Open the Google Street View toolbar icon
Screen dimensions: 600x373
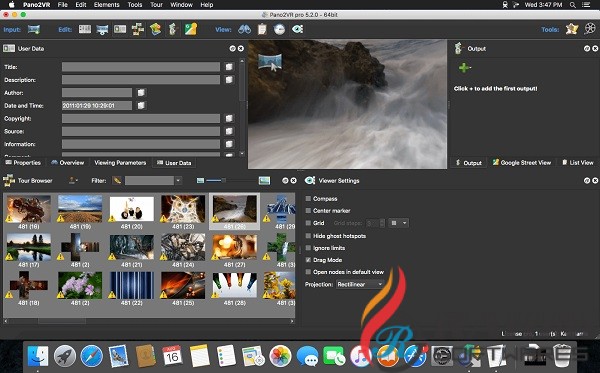tap(191, 29)
